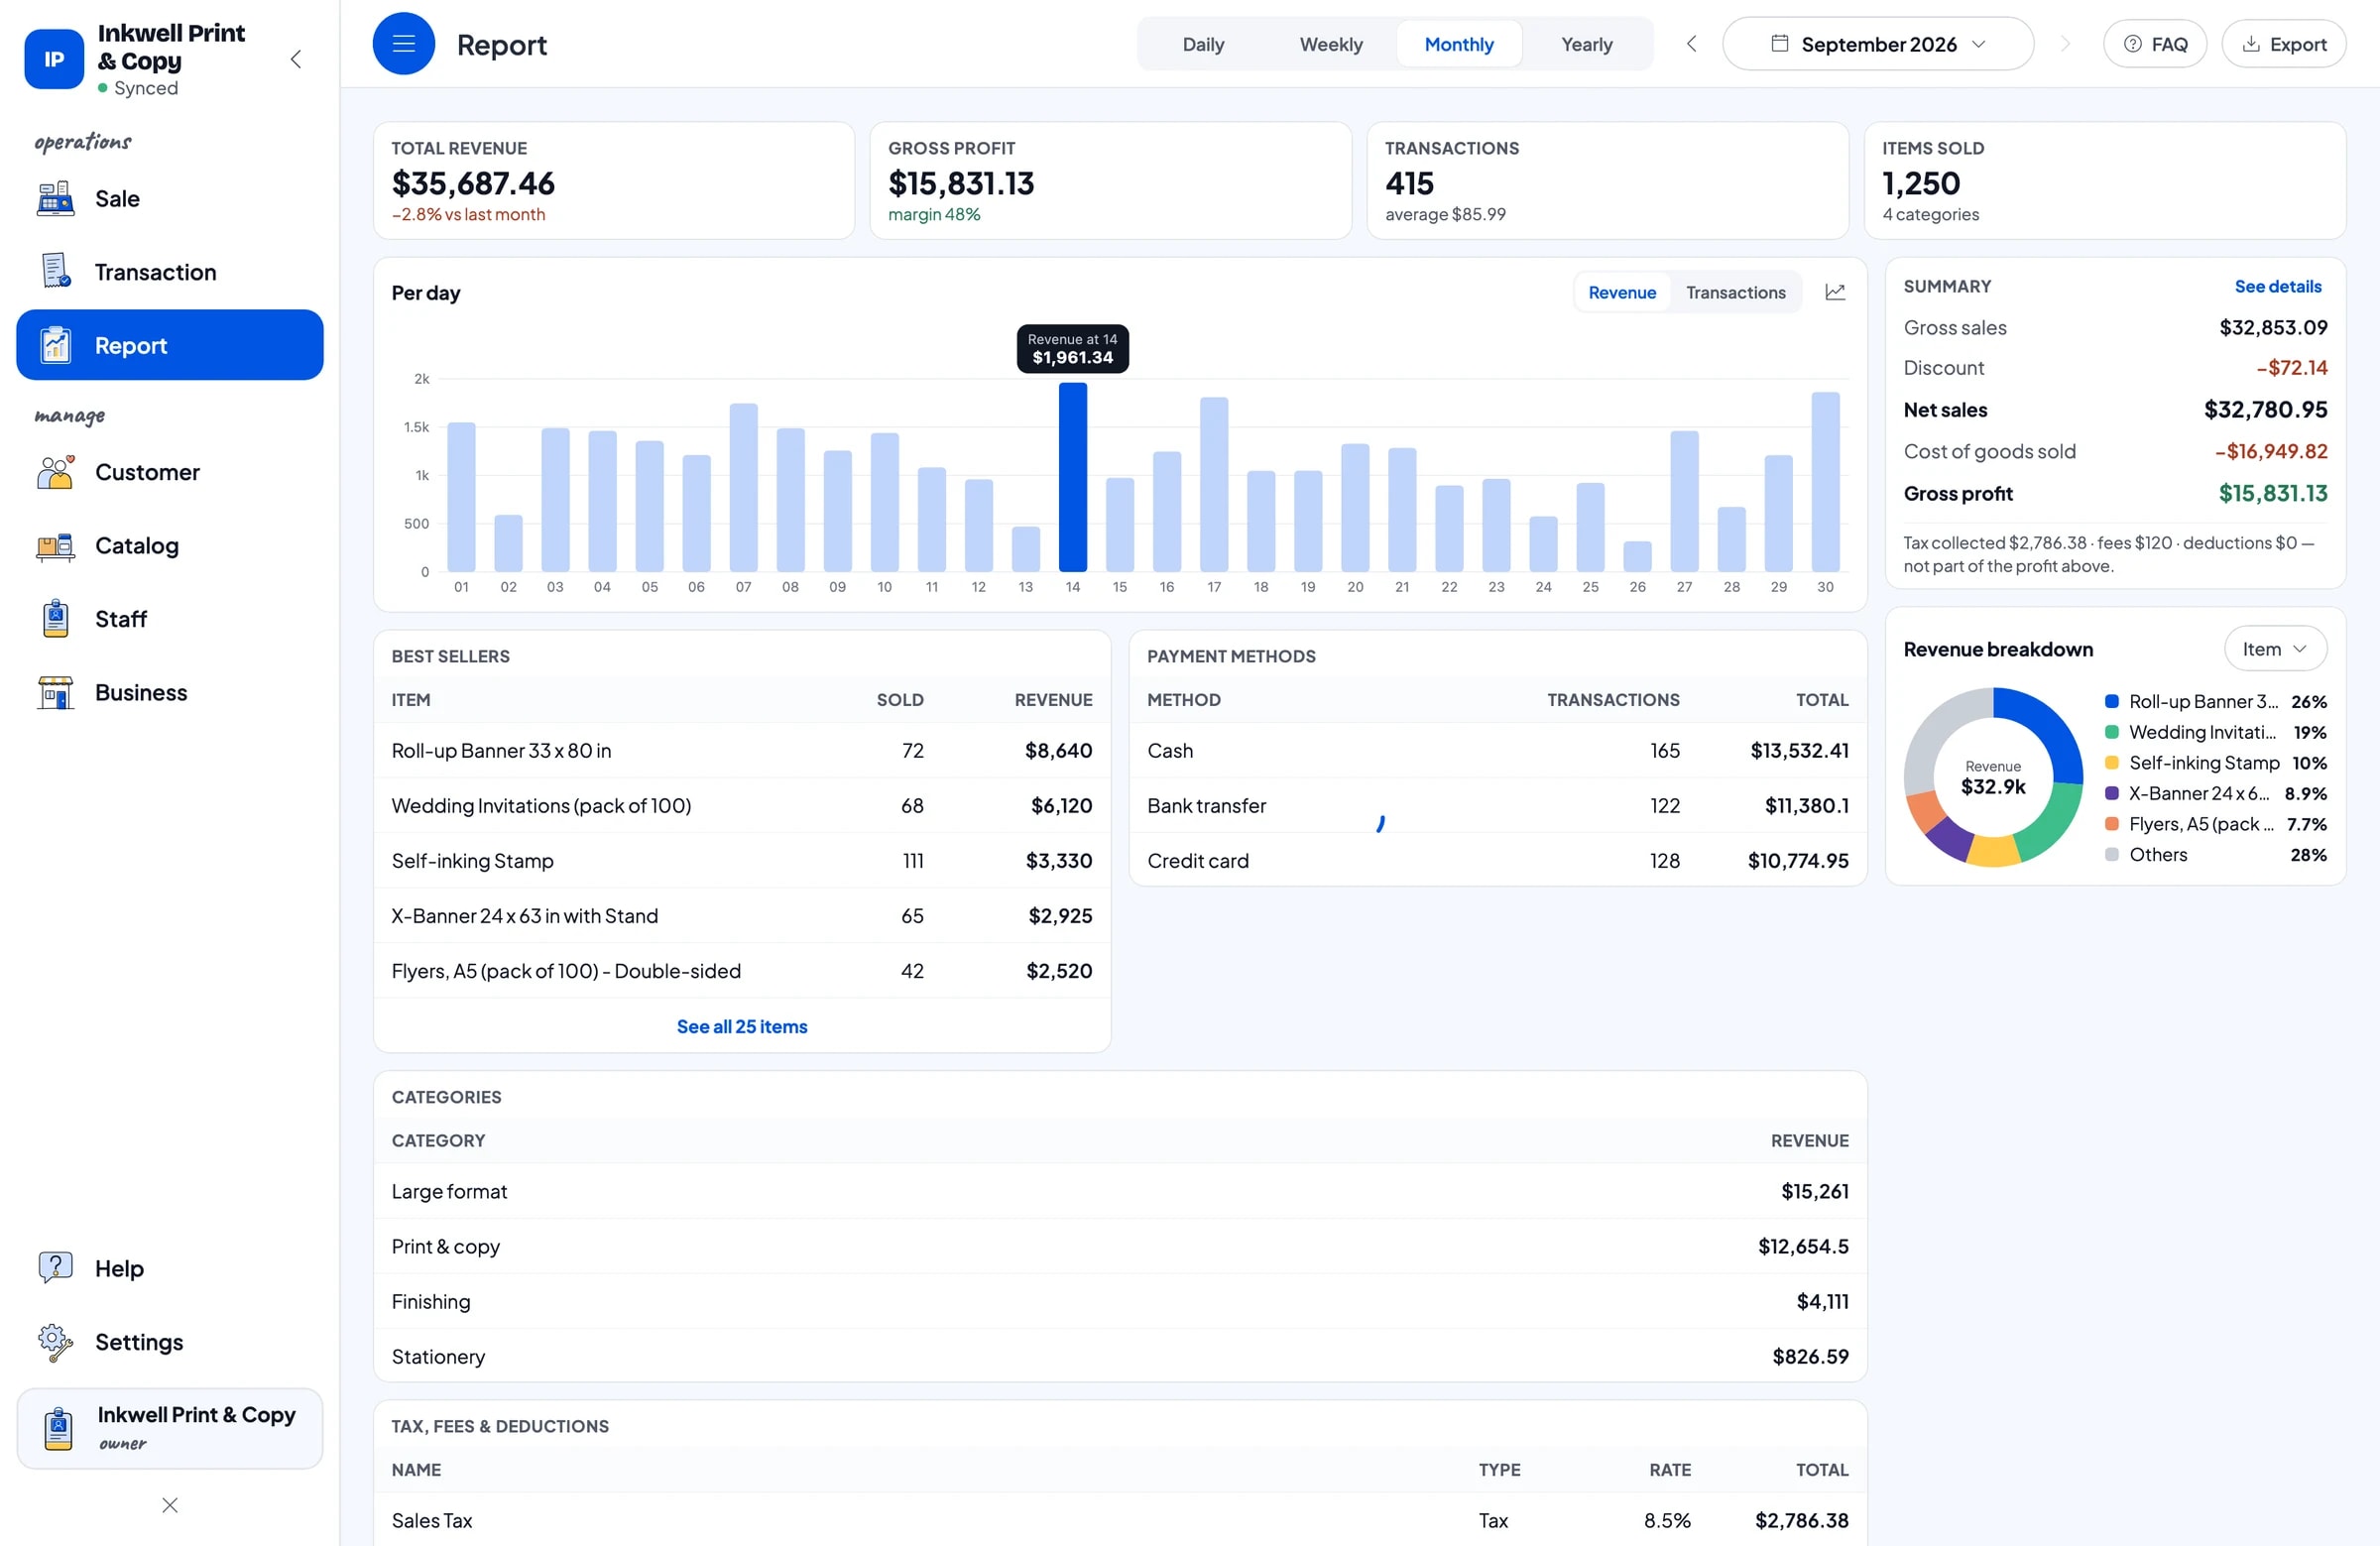Click the Large format category row

1120,1191
